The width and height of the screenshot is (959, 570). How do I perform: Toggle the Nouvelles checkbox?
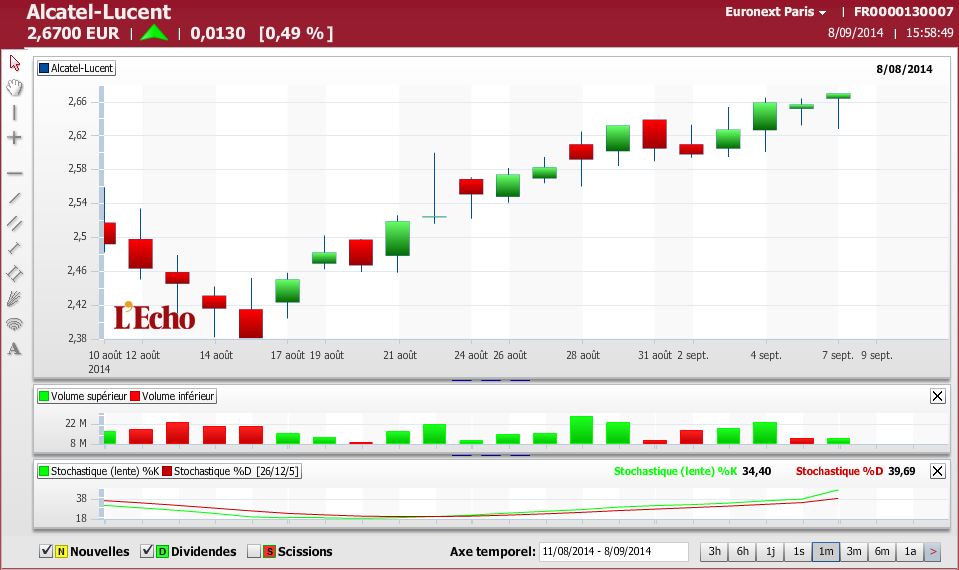(46, 551)
